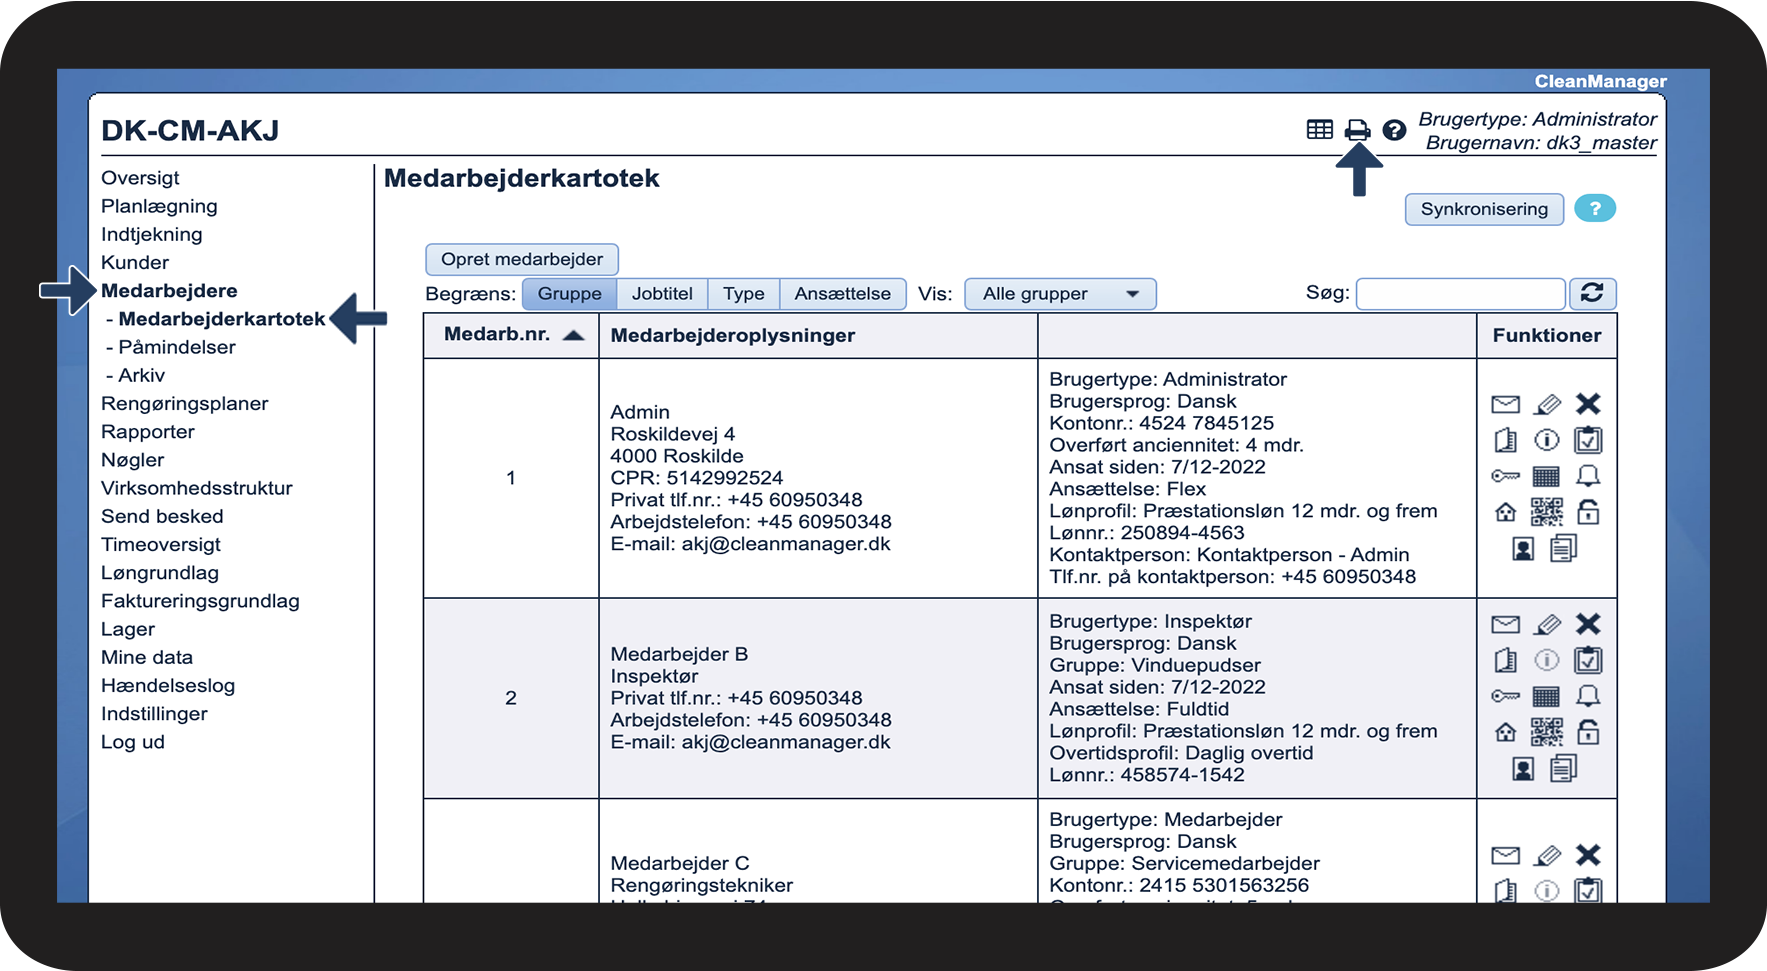Click envelope icon for Medarbejder C
The height and width of the screenshot is (971, 1767).
pyautogui.click(x=1505, y=855)
